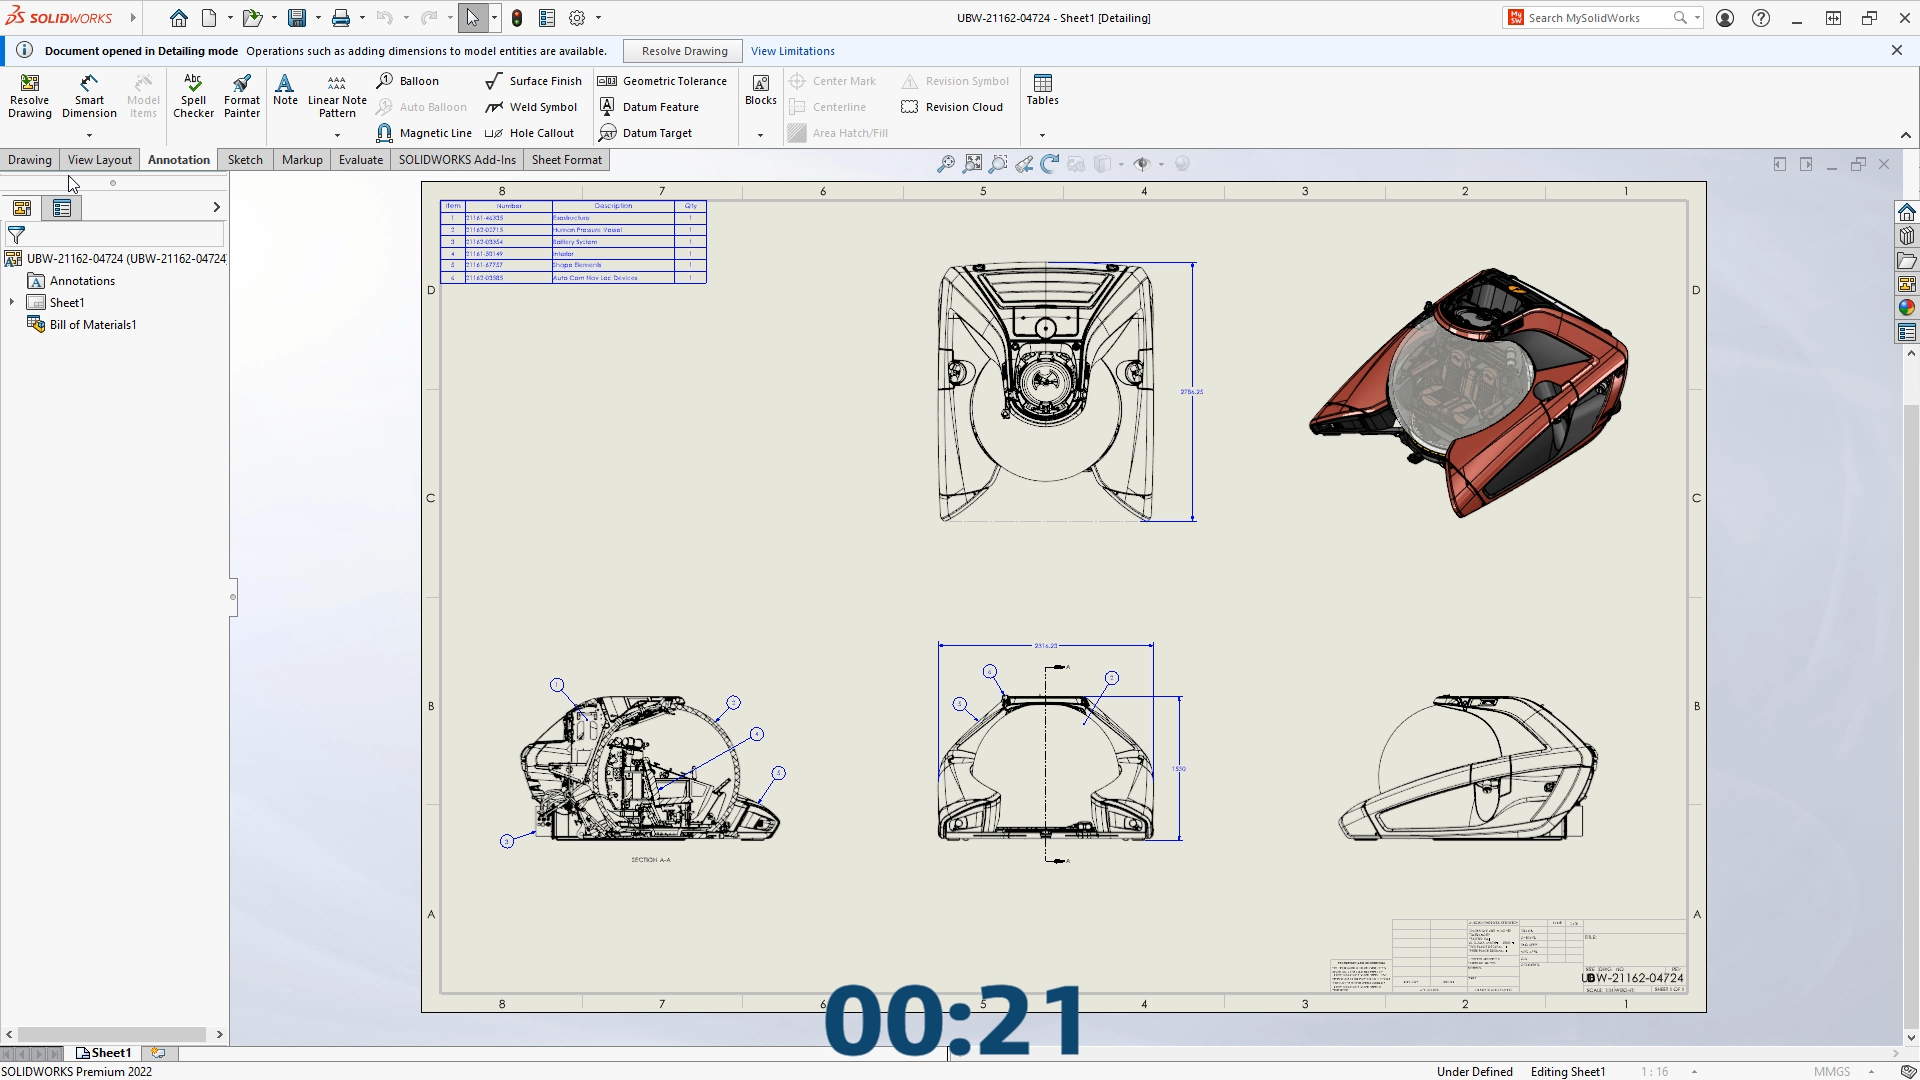
Task: Open the Blocks dropdown arrow
Action: point(760,135)
